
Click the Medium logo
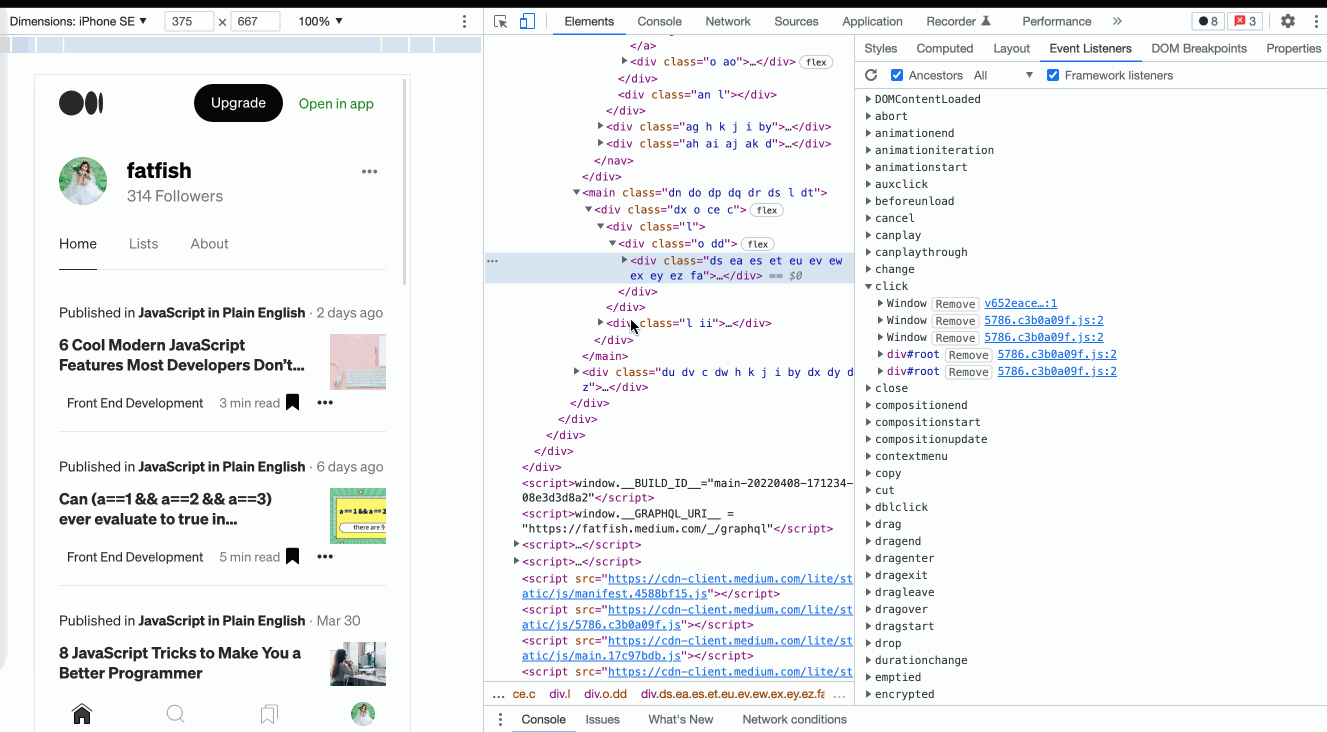(81, 103)
